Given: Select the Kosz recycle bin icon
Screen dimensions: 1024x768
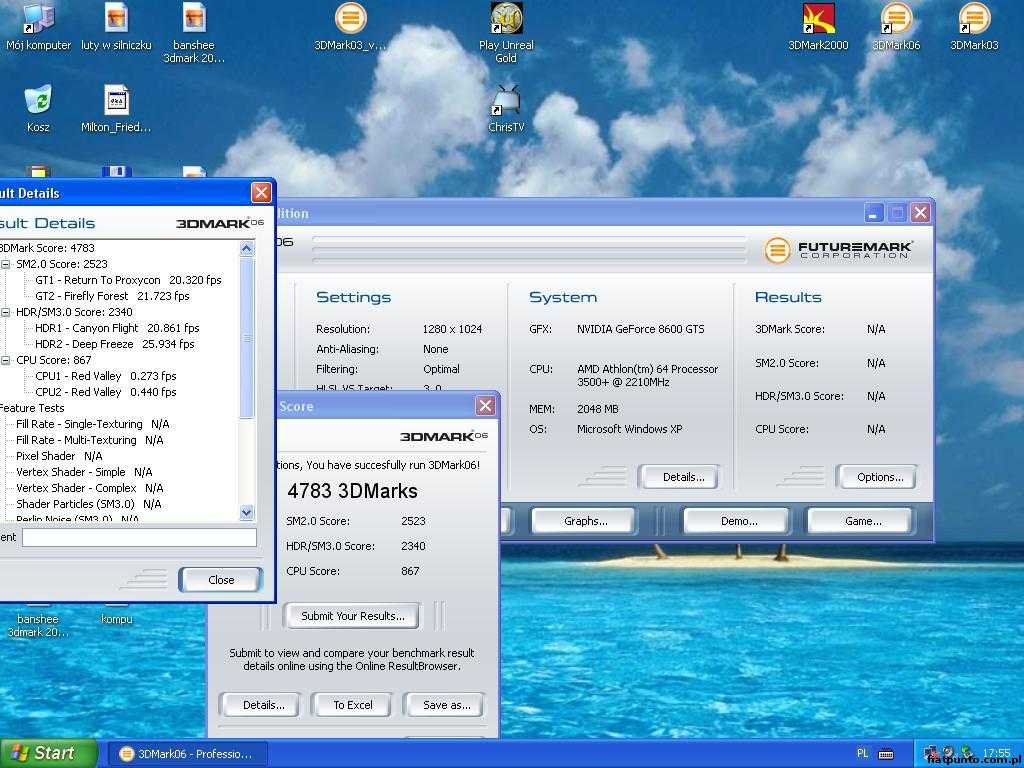Looking at the screenshot, I should click(x=38, y=108).
